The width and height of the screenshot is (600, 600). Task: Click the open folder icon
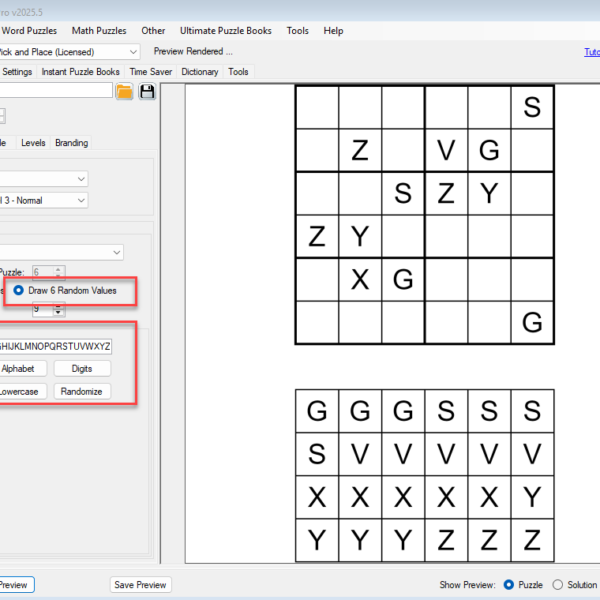pyautogui.click(x=124, y=92)
